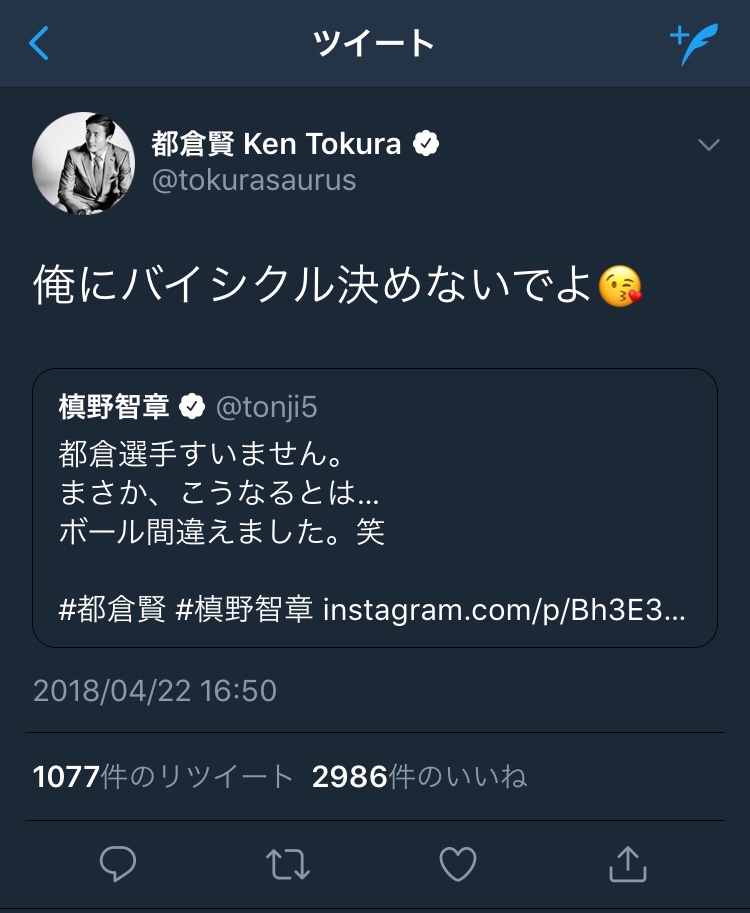Tap the #都倉賢 hashtag
This screenshot has width=750, height=913.
(112, 610)
